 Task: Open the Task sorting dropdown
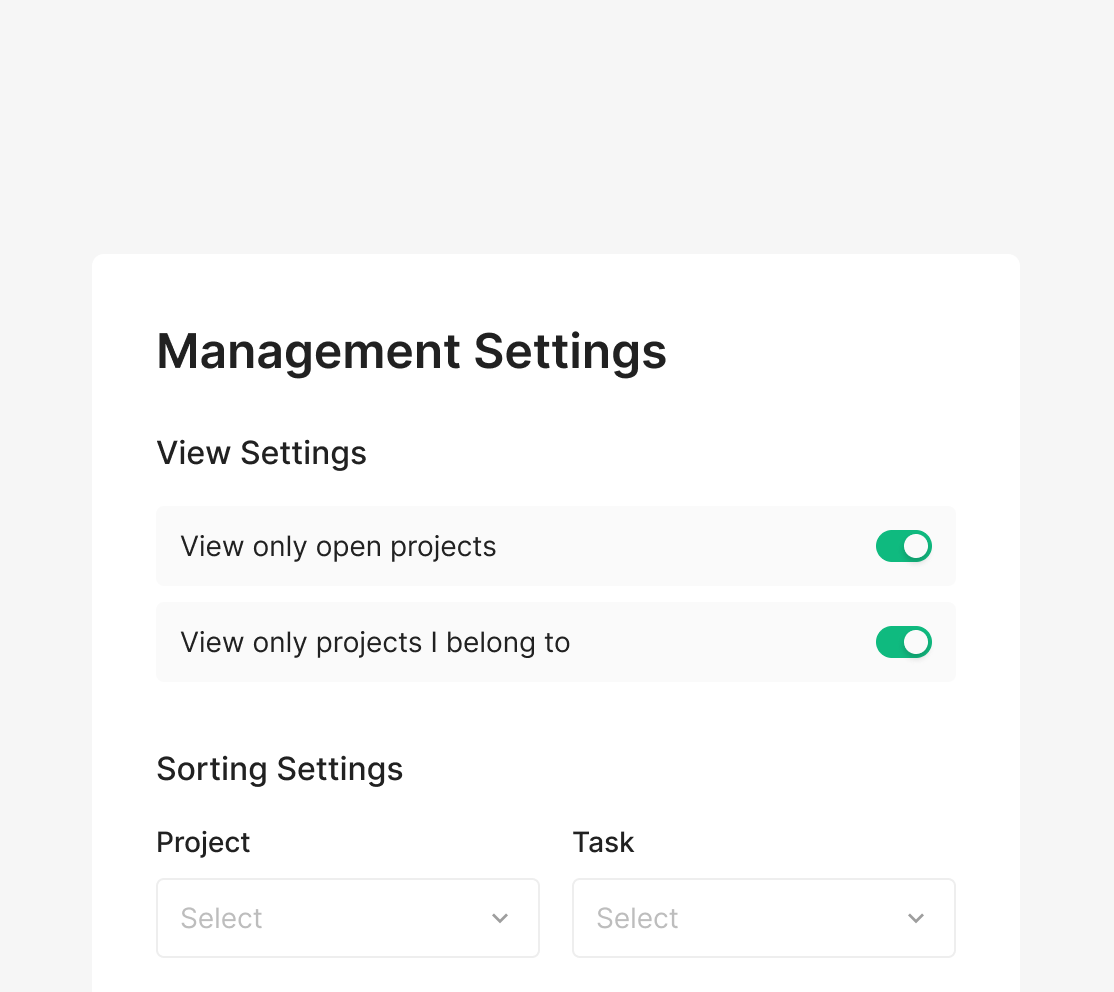763,918
